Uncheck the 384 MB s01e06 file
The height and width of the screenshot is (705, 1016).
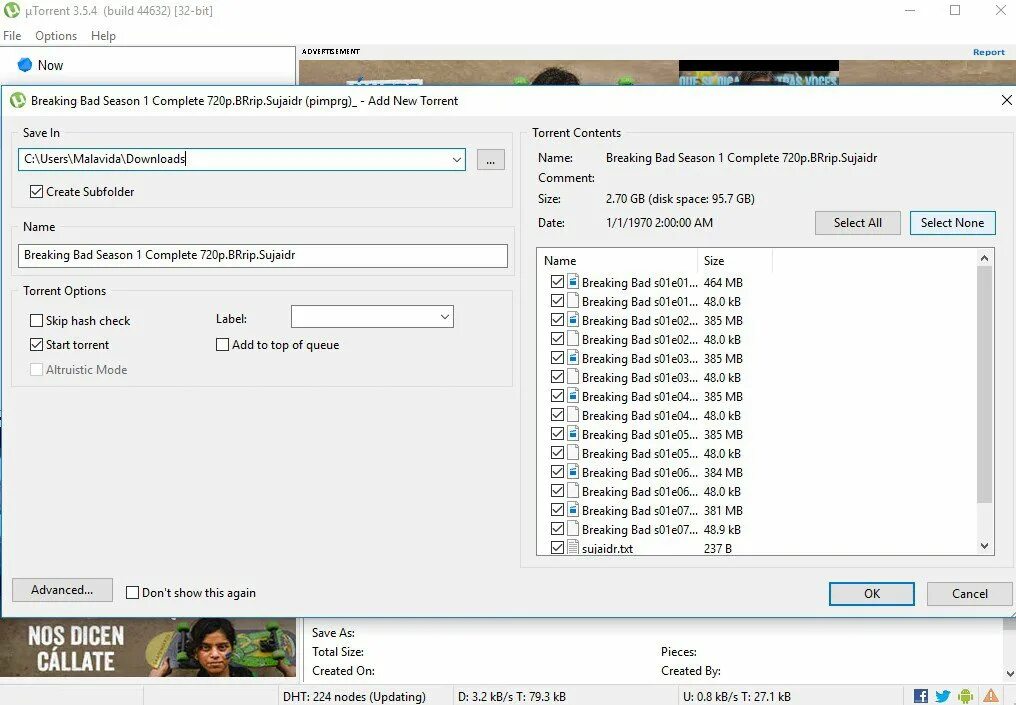(557, 472)
